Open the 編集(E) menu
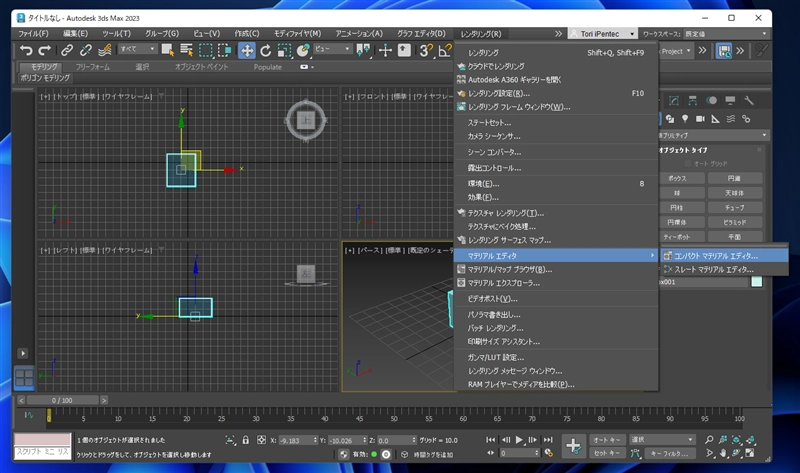 76,34
